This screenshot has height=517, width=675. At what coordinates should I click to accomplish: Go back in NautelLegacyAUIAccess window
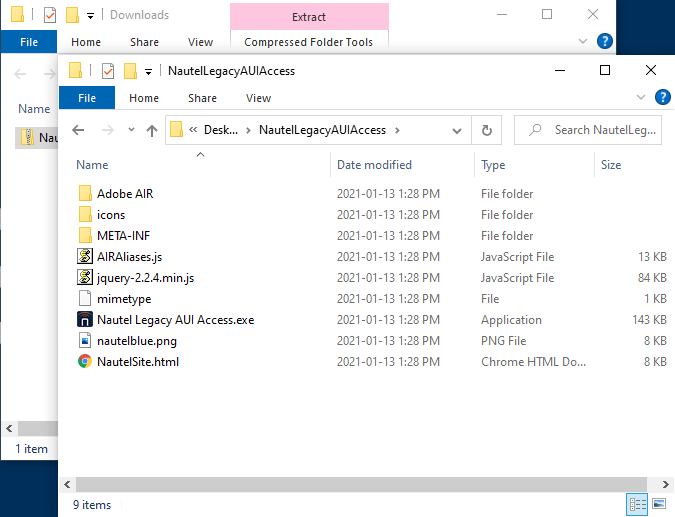78,130
